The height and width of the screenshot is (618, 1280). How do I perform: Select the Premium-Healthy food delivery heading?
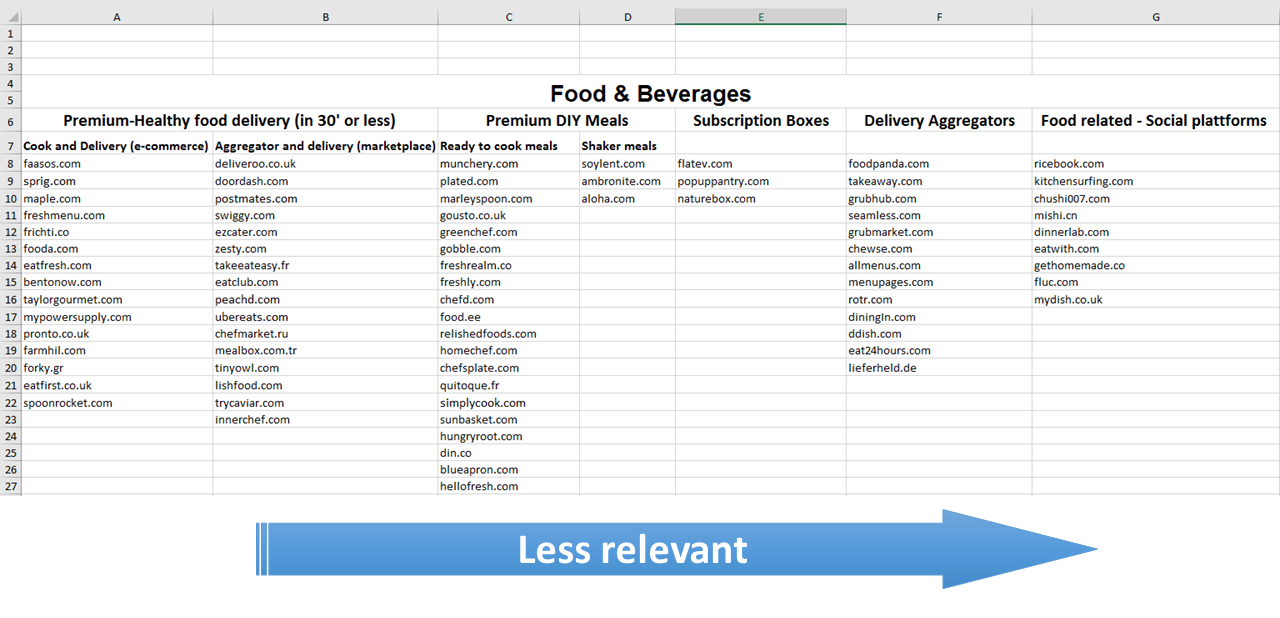coord(229,121)
